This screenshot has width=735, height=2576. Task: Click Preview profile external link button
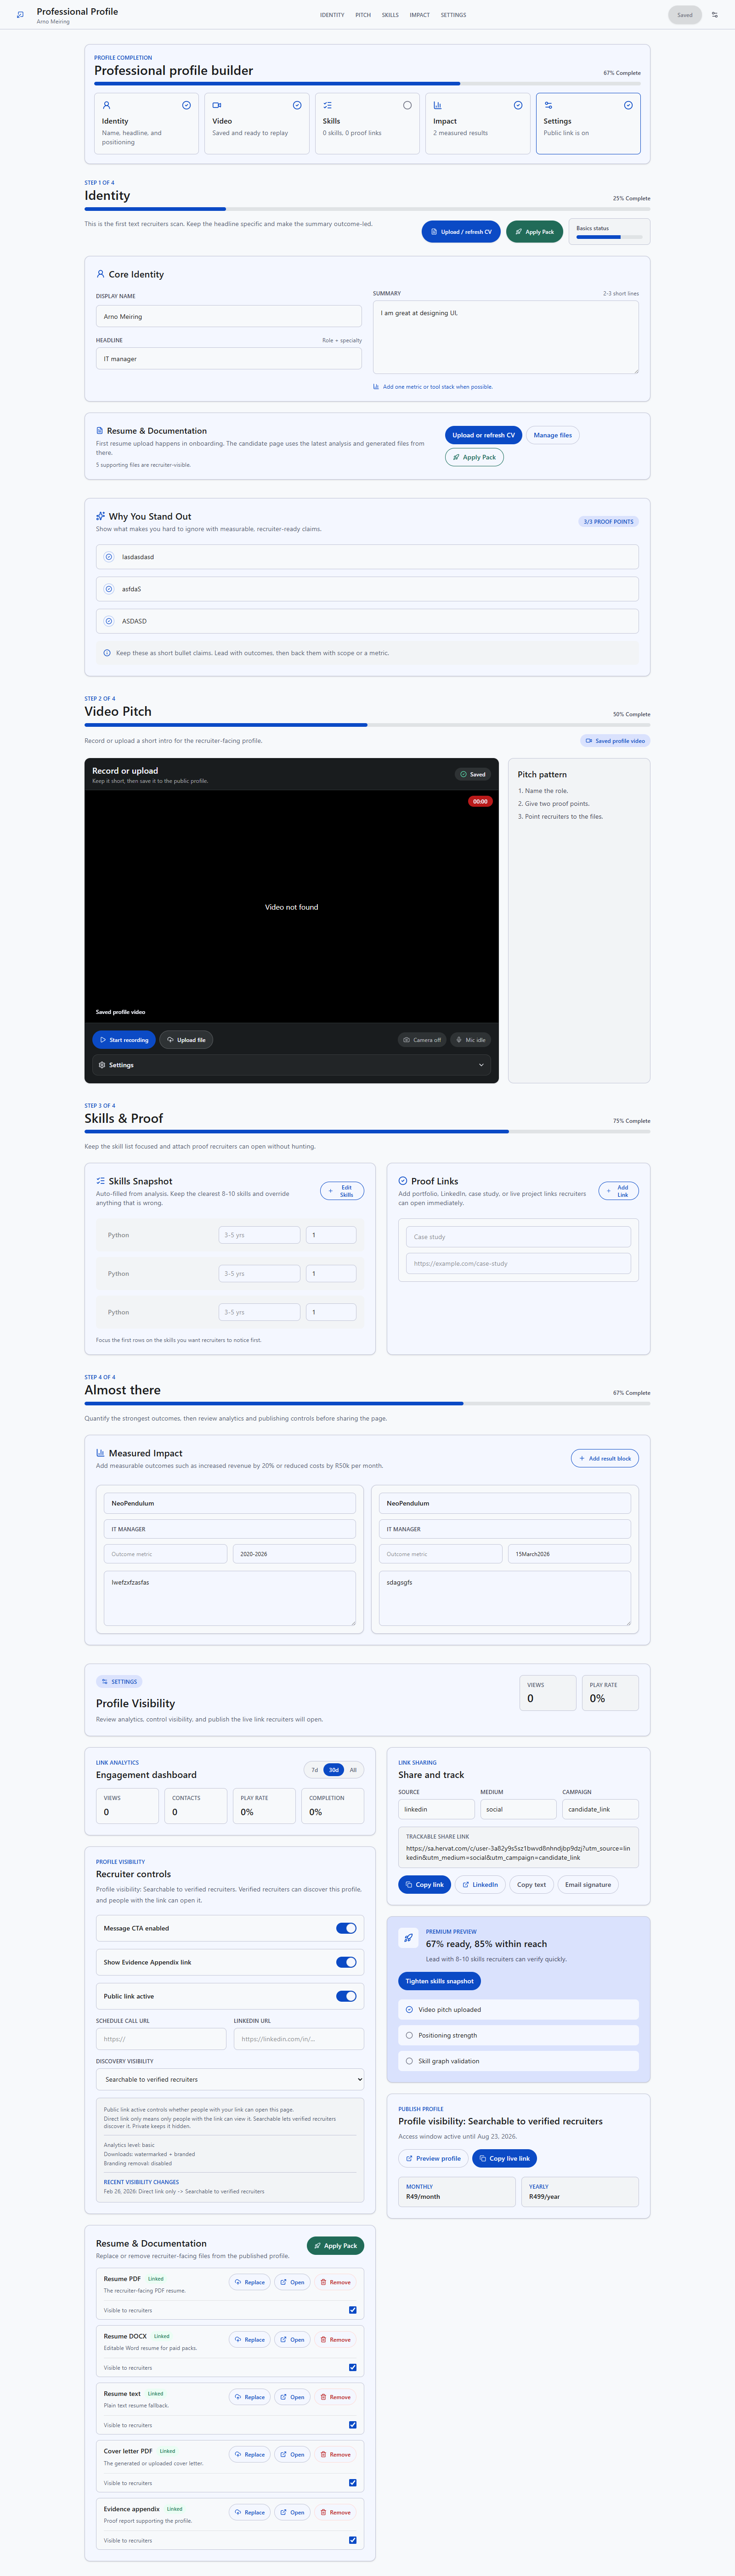coord(433,2159)
